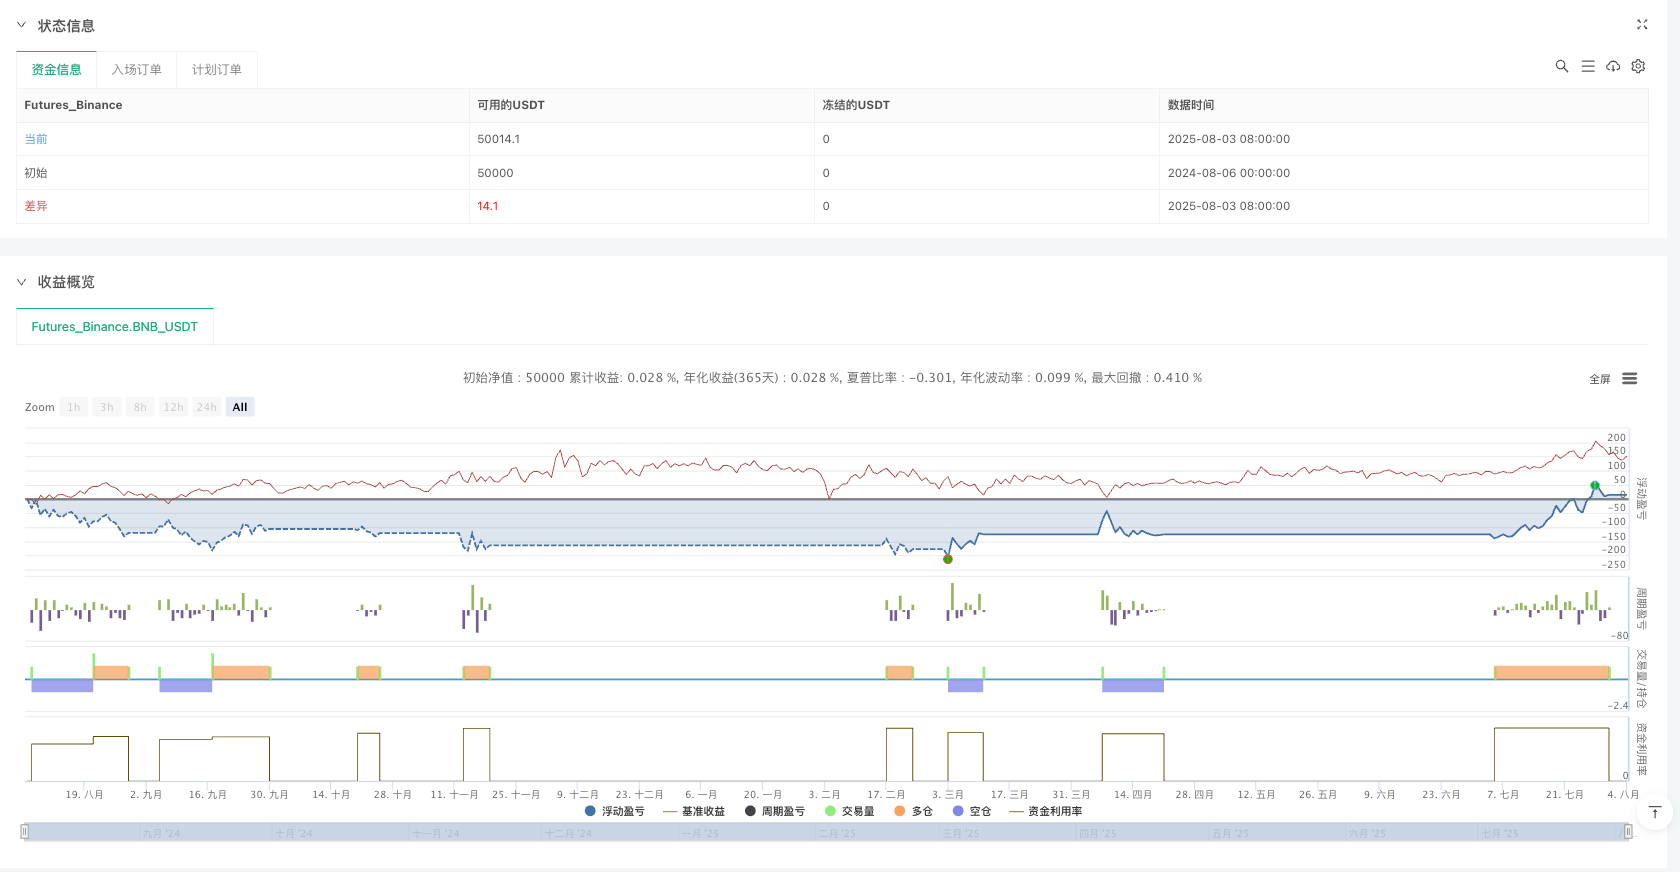Viewport: 1680px width, 872px height.
Task: Select the Futures_Binance.BNB_USDT chart tab
Action: pos(115,327)
